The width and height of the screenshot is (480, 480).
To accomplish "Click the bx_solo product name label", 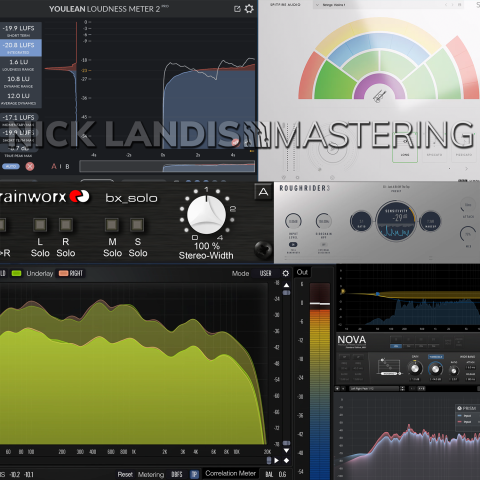I will pyautogui.click(x=131, y=198).
